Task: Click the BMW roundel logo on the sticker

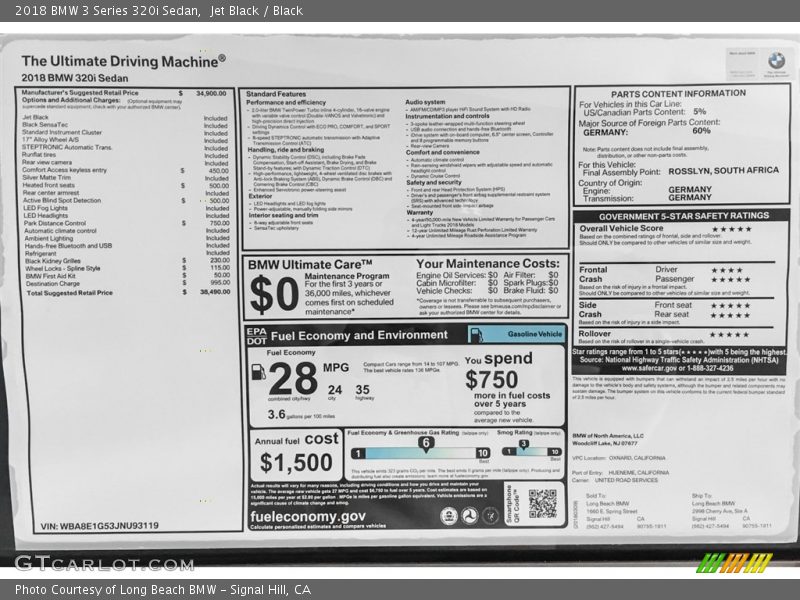Action: tap(776, 61)
